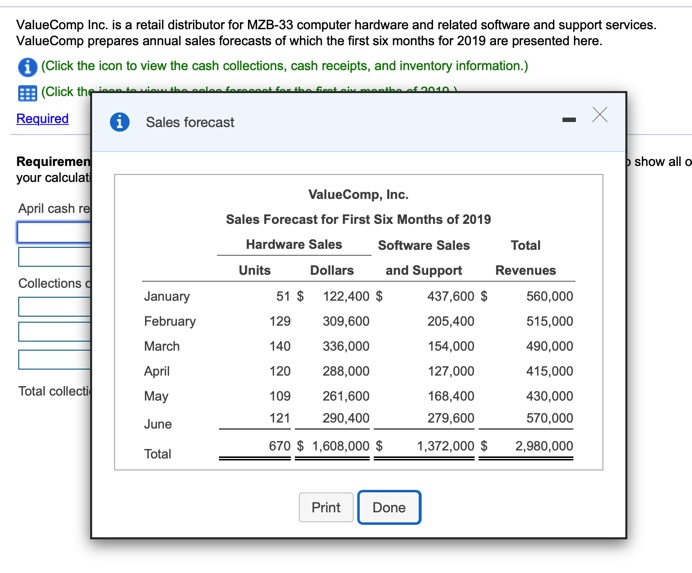Select the June row label

(x=158, y=424)
